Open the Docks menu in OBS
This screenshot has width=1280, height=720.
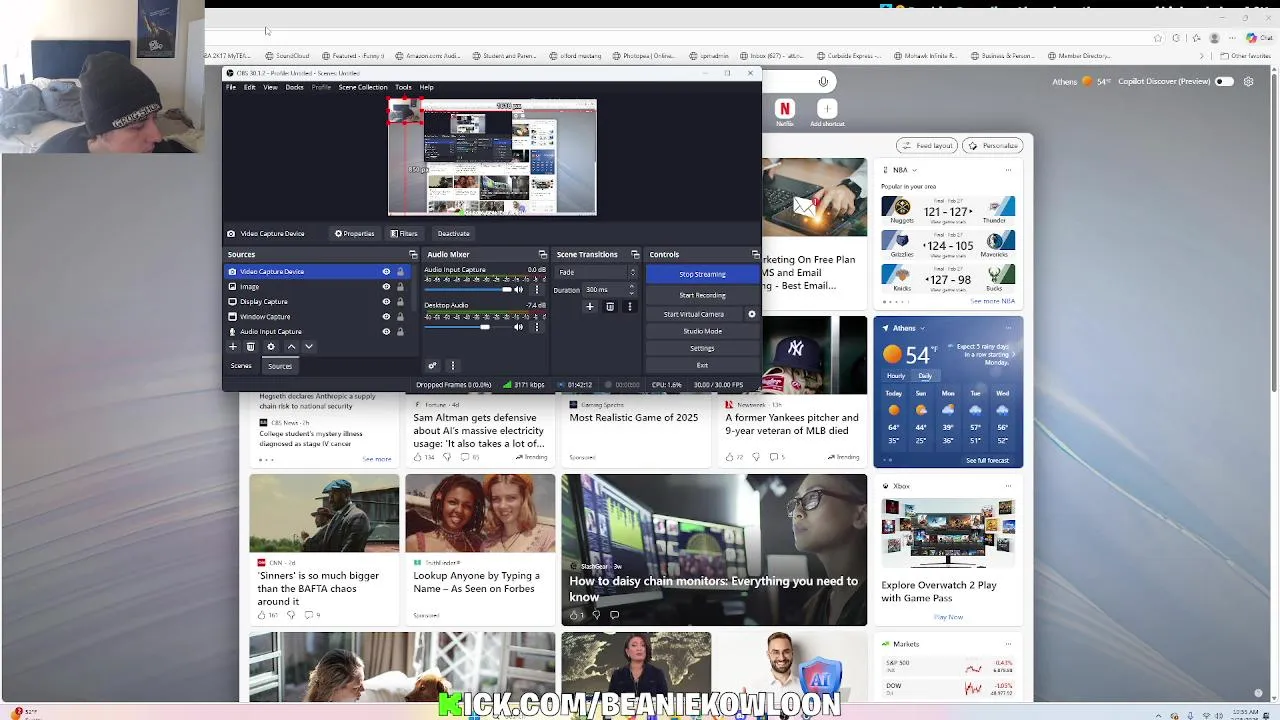[294, 87]
